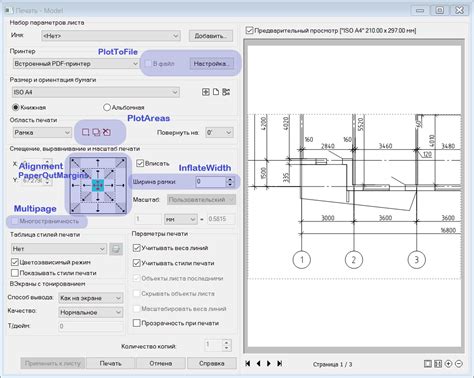Select Альбомная orientation radio button
This screenshot has height=378, width=474.
[107, 107]
